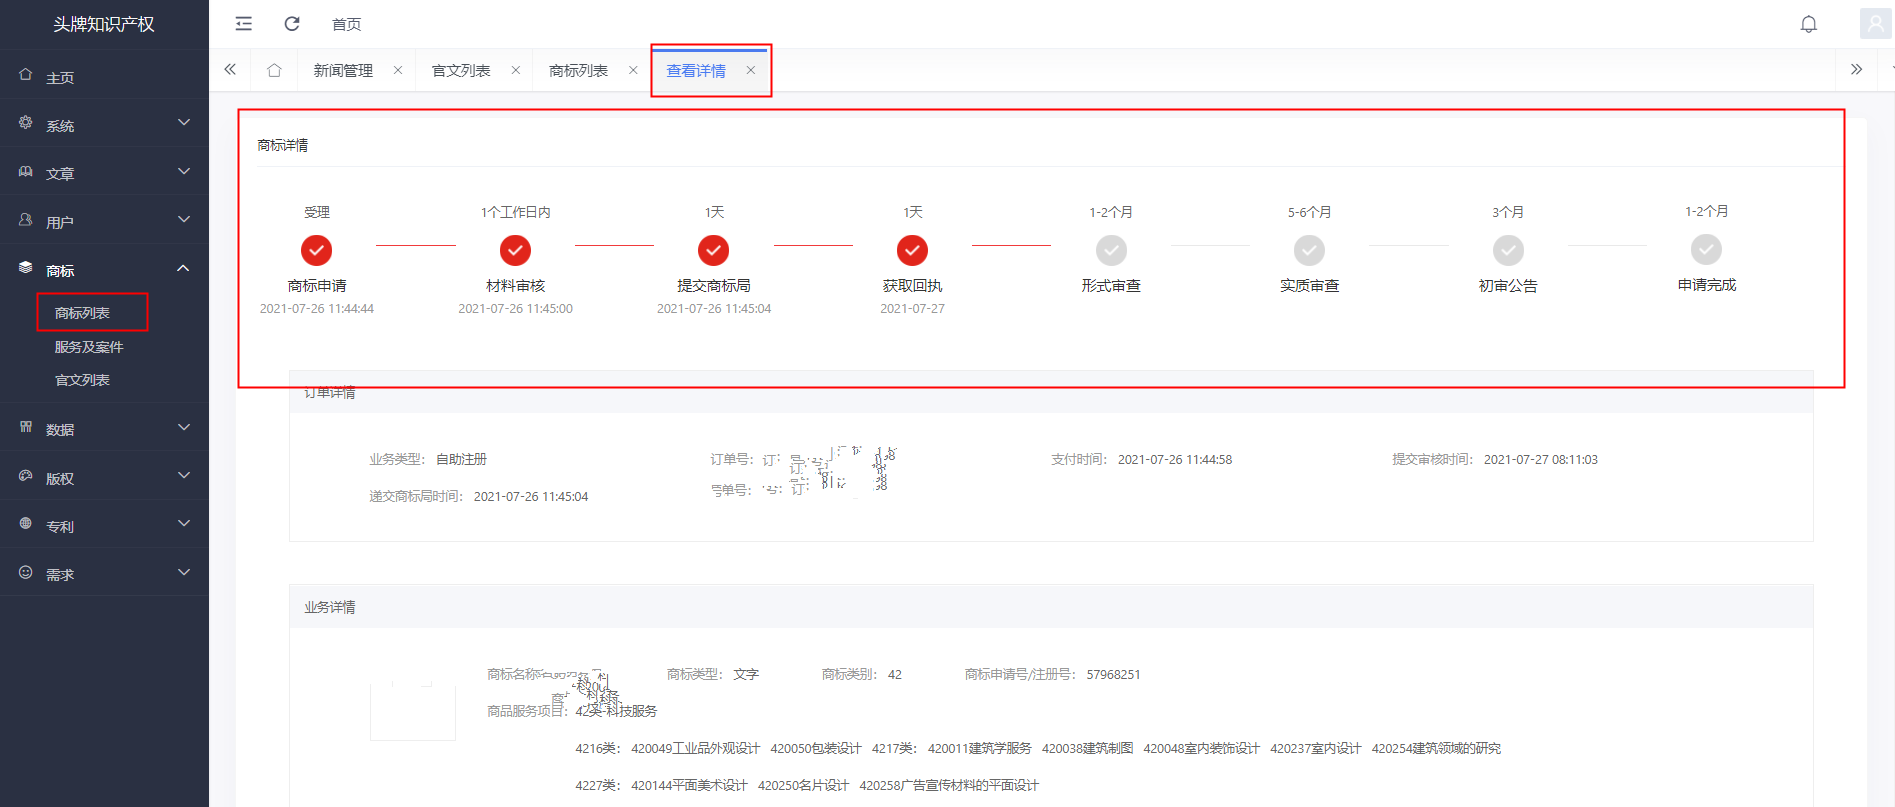Click the registration number 57968251
Image resolution: width=1895 pixels, height=807 pixels.
[x=1113, y=675]
